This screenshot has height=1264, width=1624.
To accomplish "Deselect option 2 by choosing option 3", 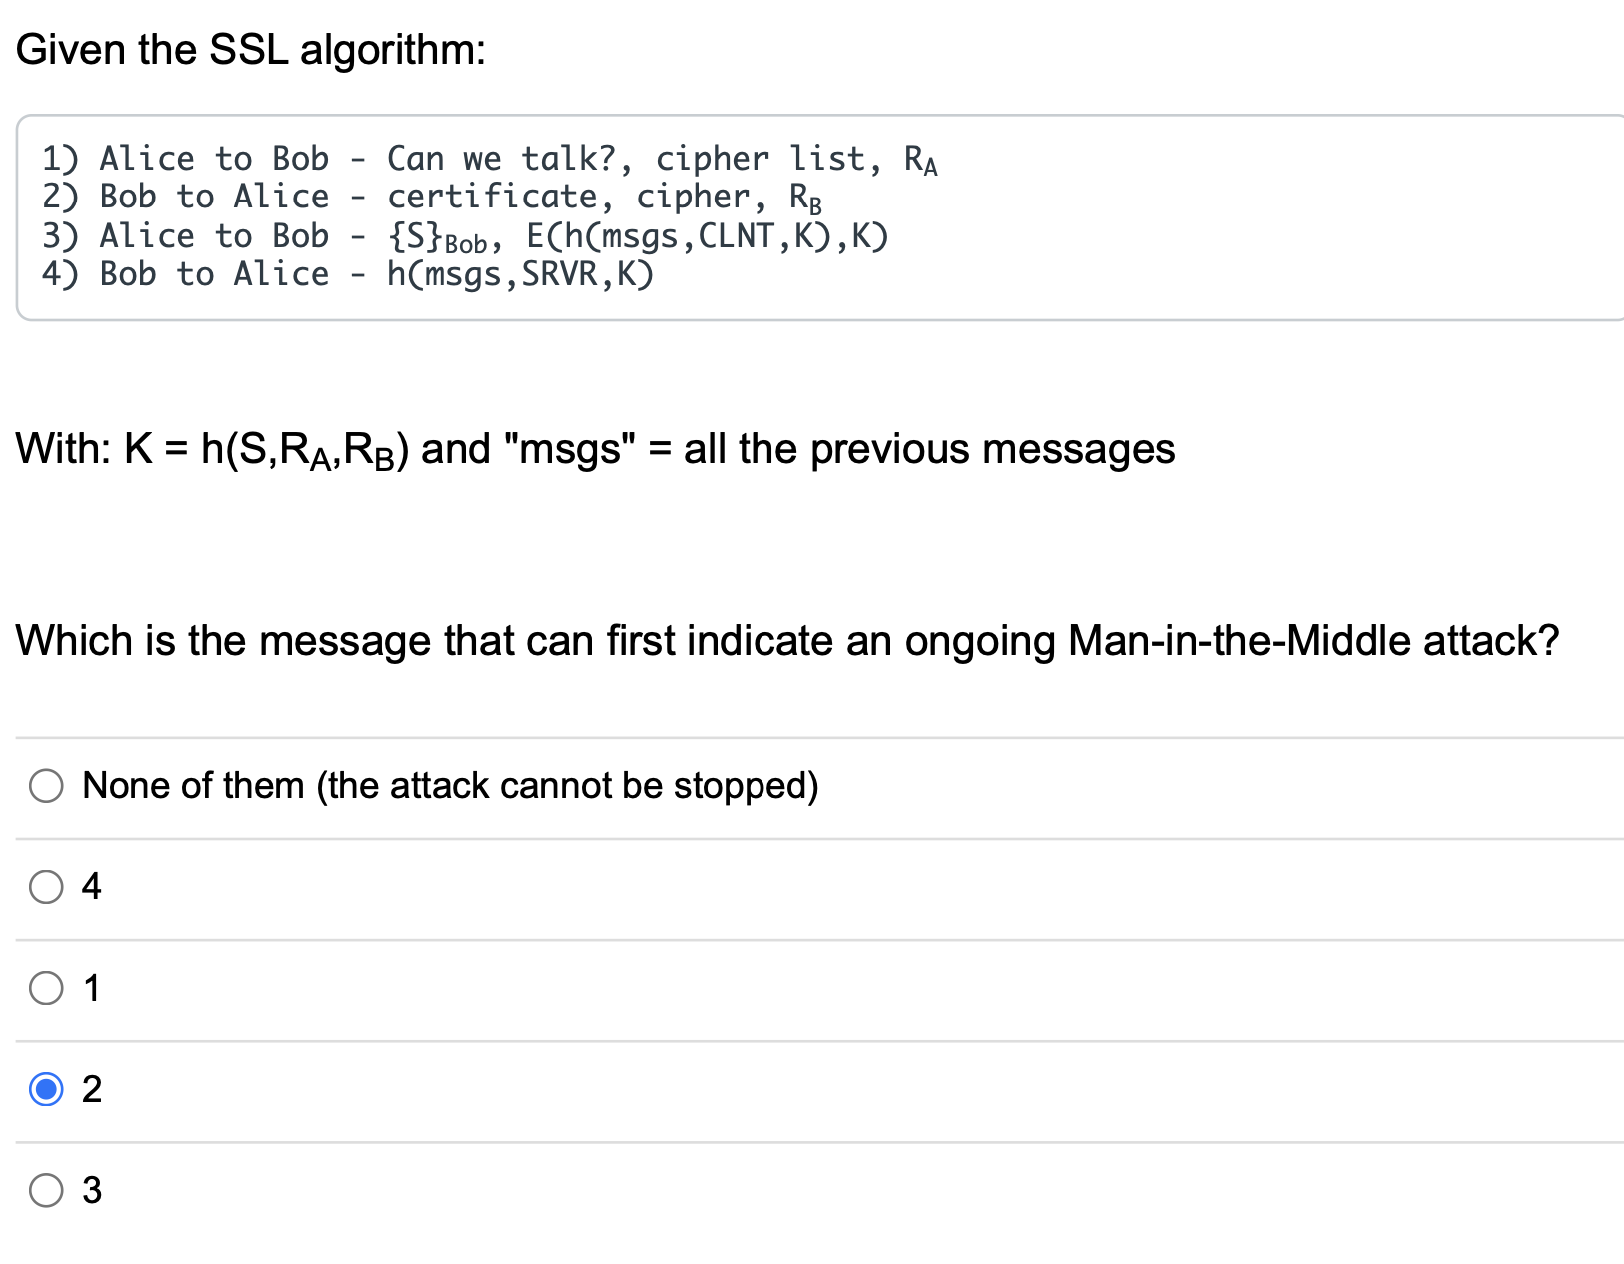I will click(x=44, y=1192).
